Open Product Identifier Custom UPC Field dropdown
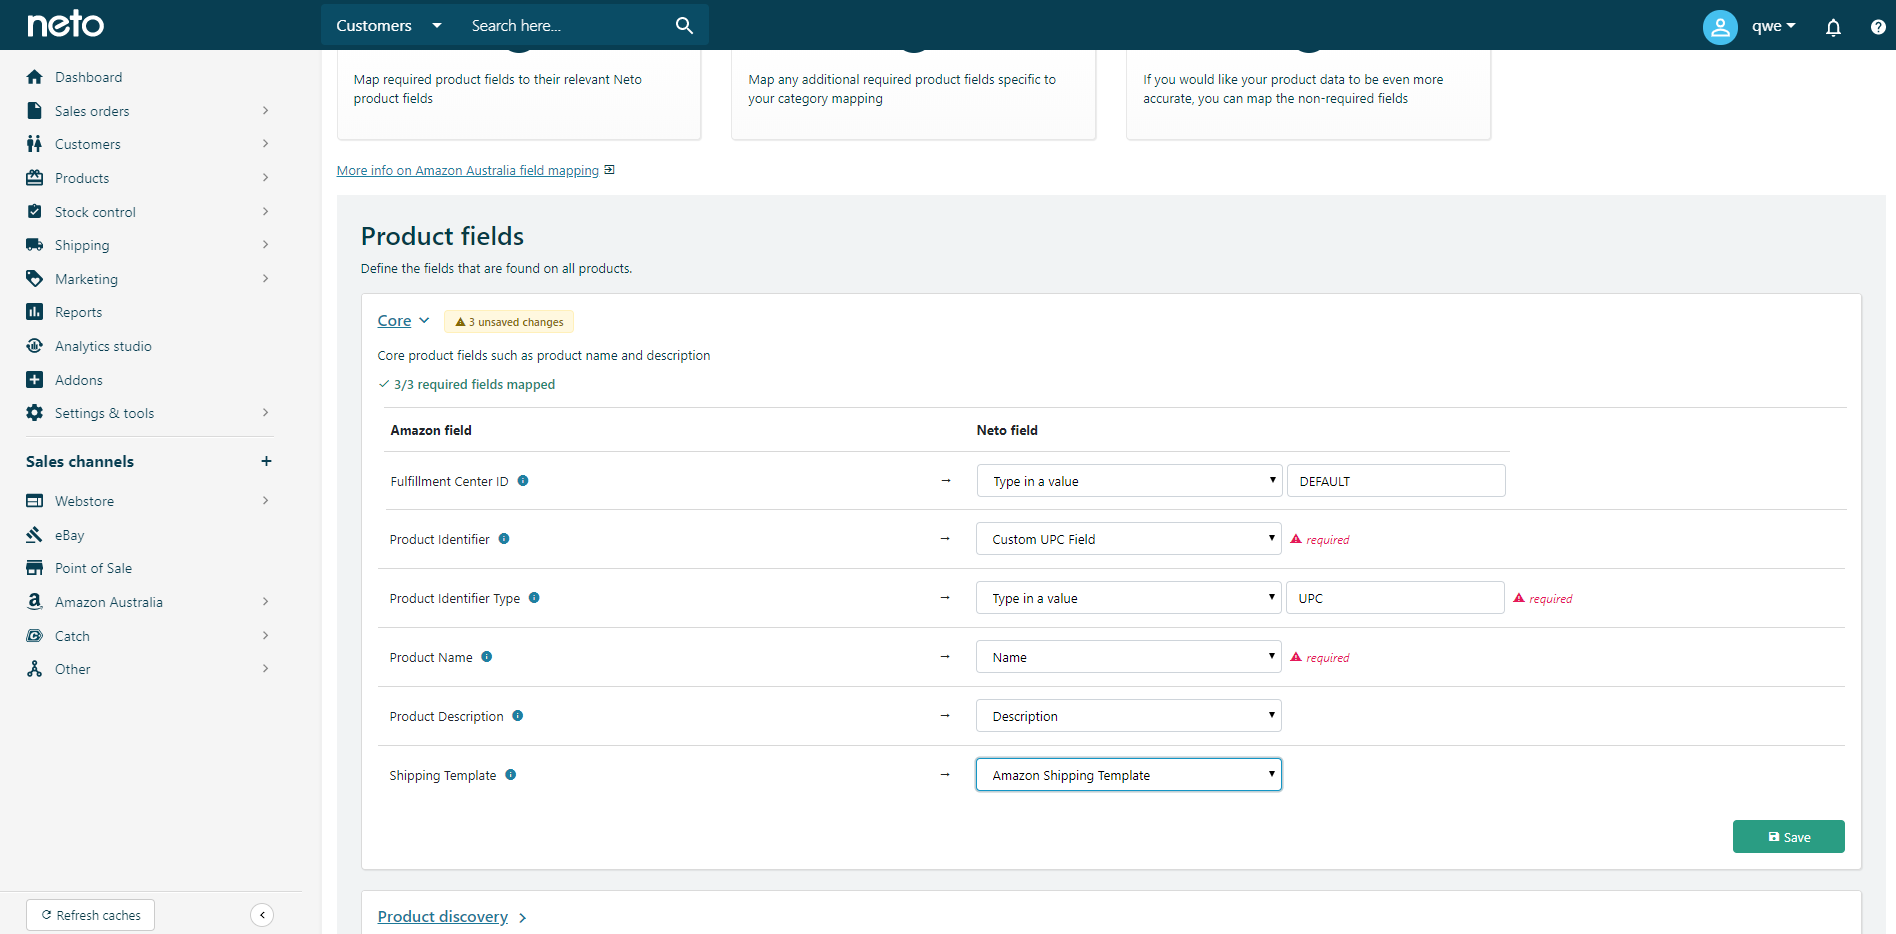 tap(1129, 539)
